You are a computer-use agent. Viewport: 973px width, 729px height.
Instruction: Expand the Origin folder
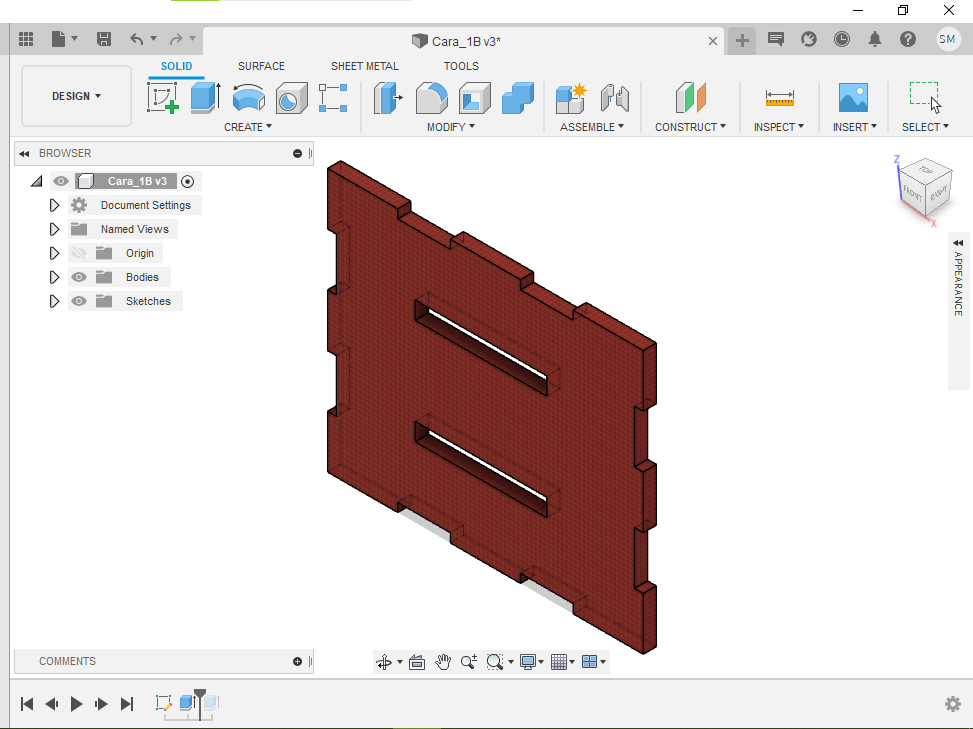(x=54, y=253)
